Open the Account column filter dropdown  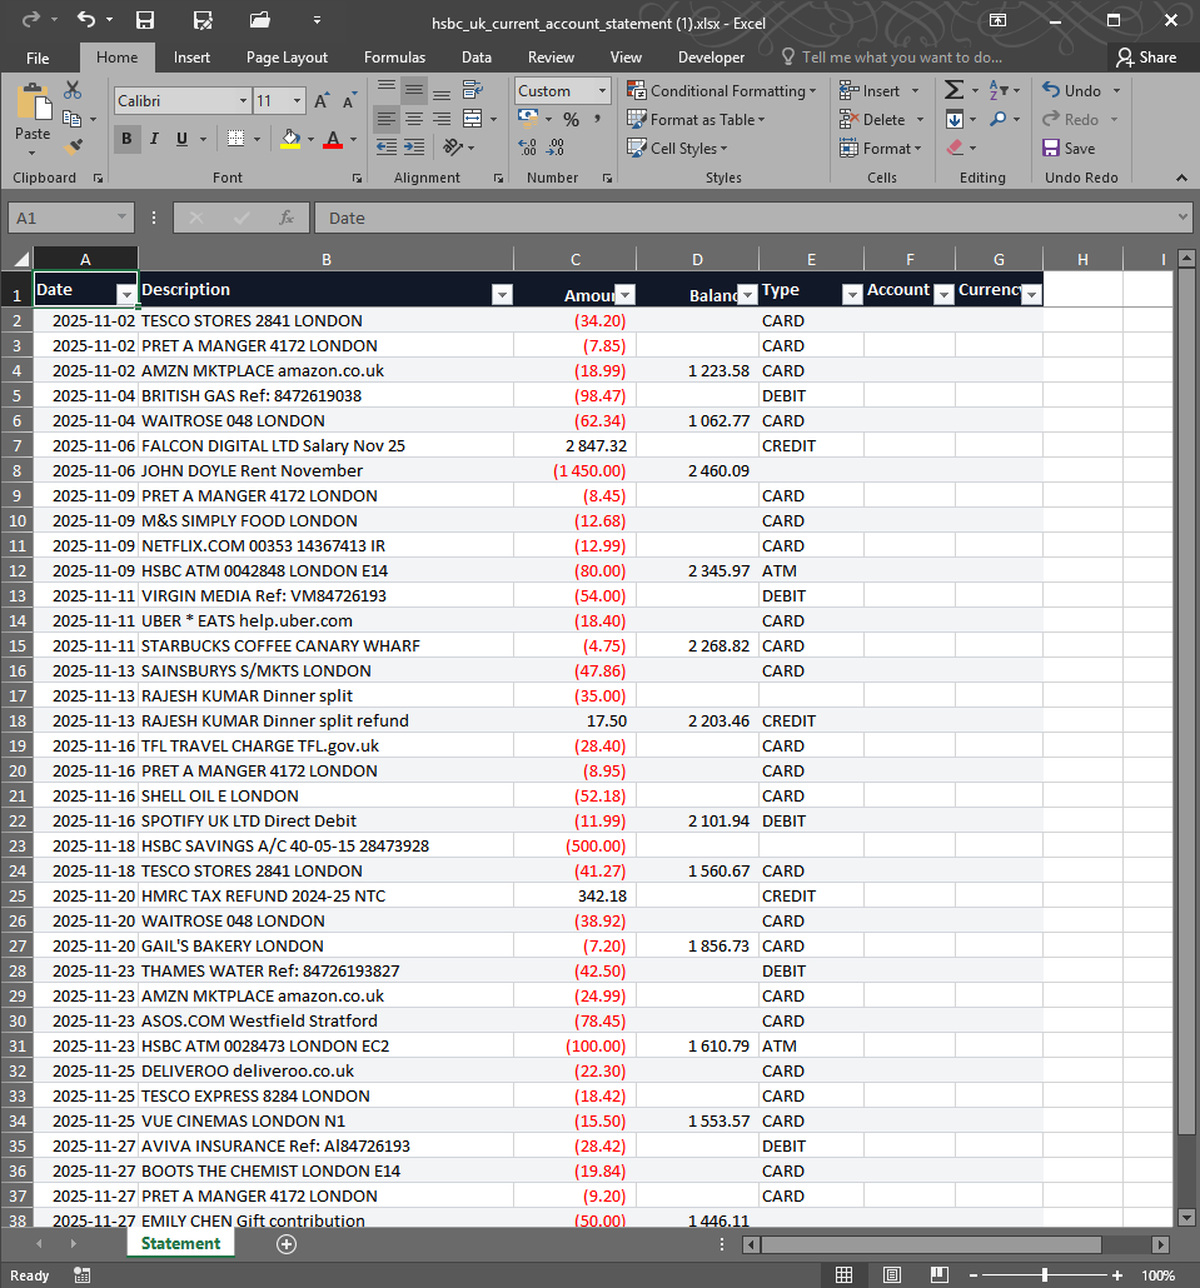pyautogui.click(x=943, y=294)
